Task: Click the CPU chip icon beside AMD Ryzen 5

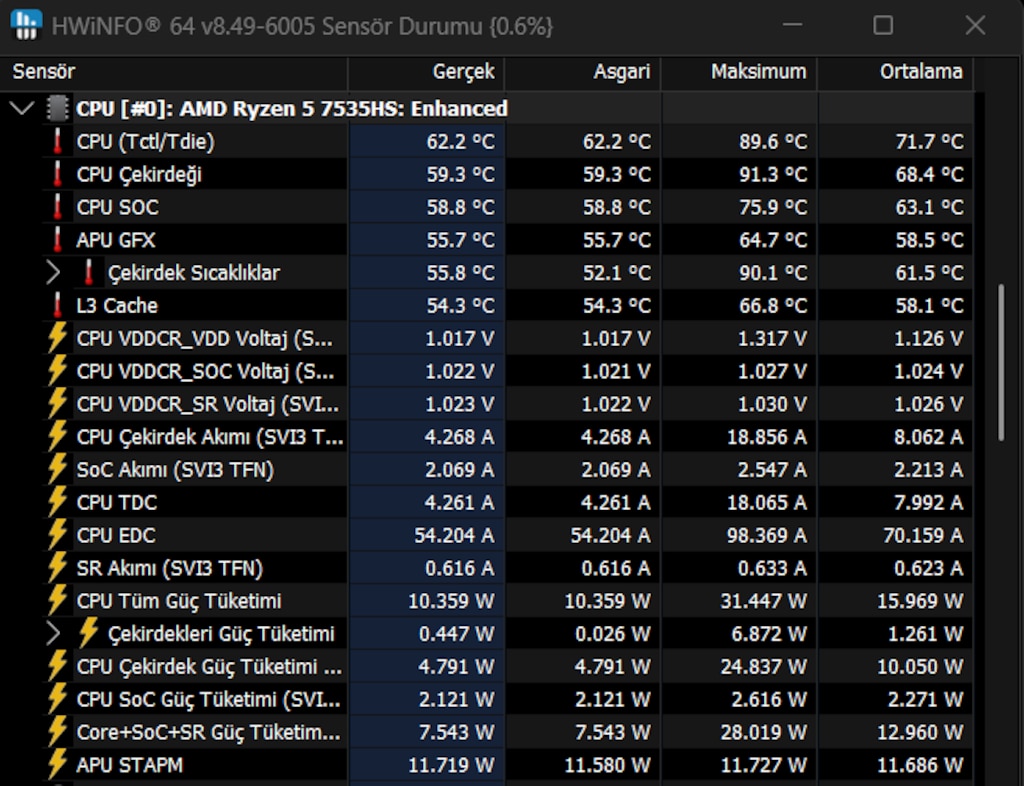Action: tap(57, 108)
